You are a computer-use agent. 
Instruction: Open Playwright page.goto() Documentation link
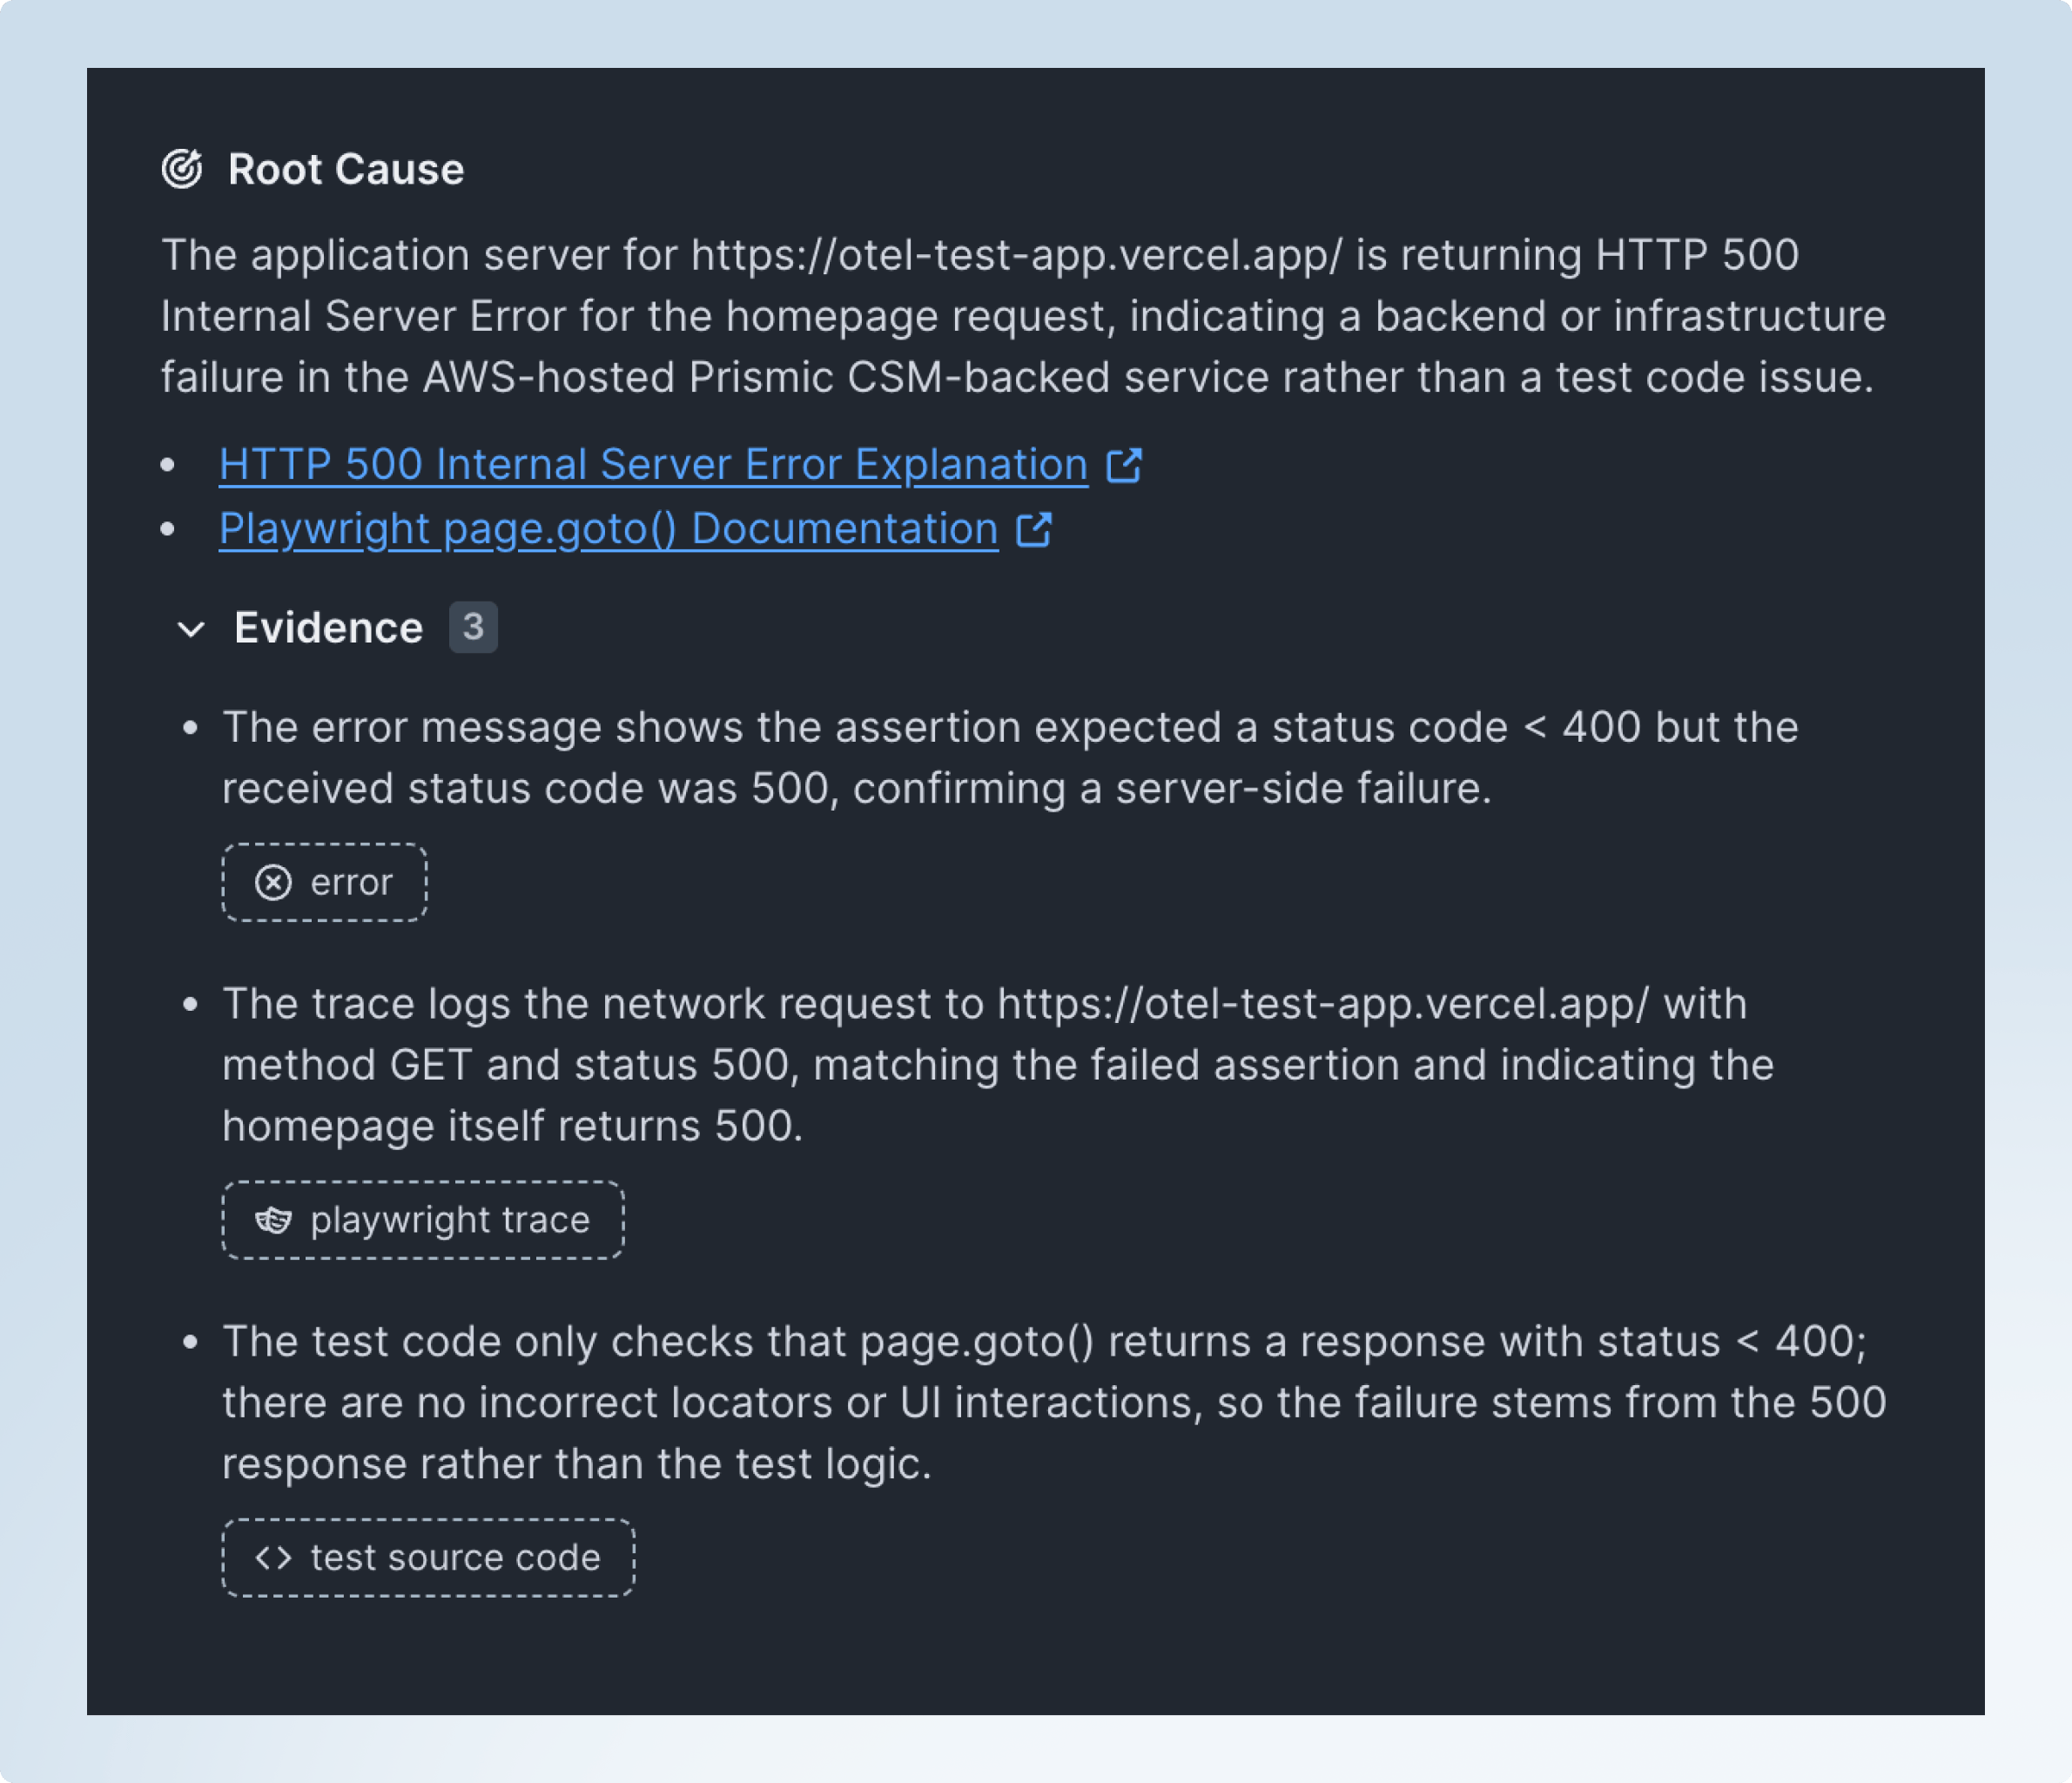click(608, 529)
